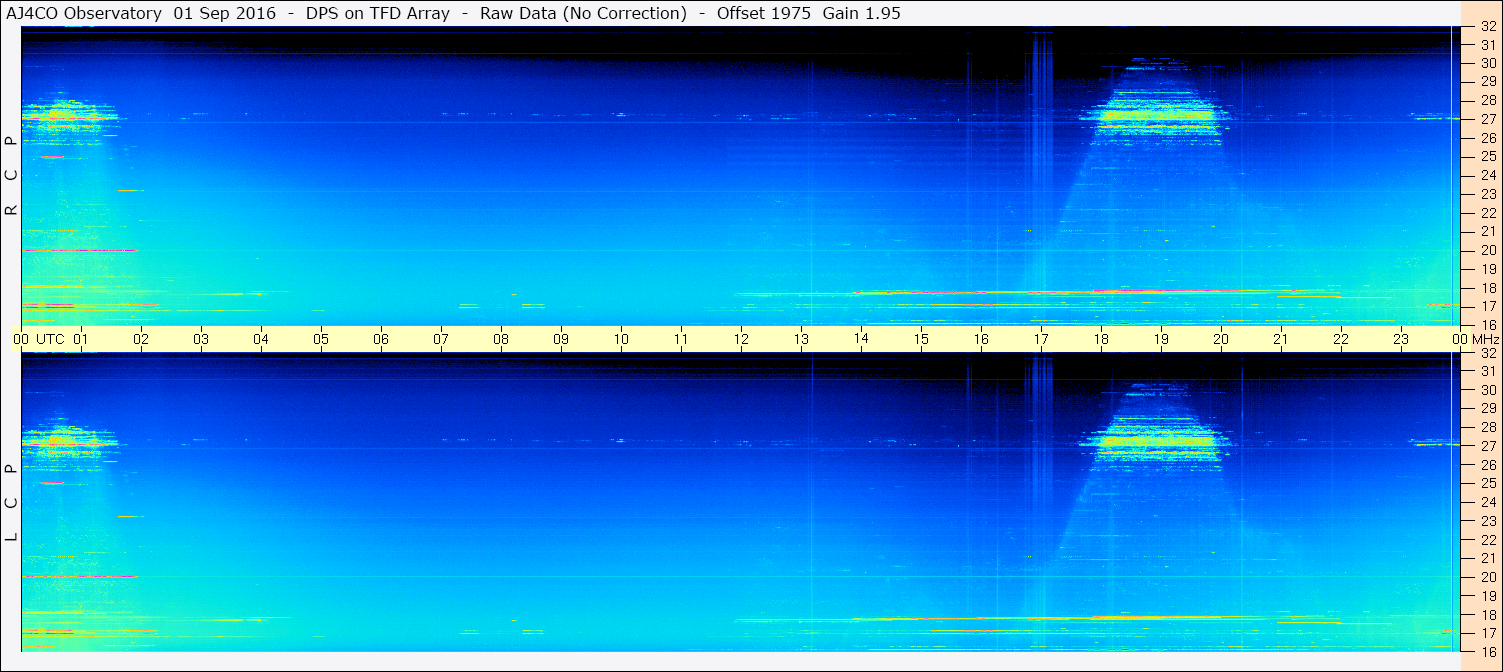1503x672 pixels.
Task: Select the 17 hour mark on the time axis
Action: coord(1041,339)
